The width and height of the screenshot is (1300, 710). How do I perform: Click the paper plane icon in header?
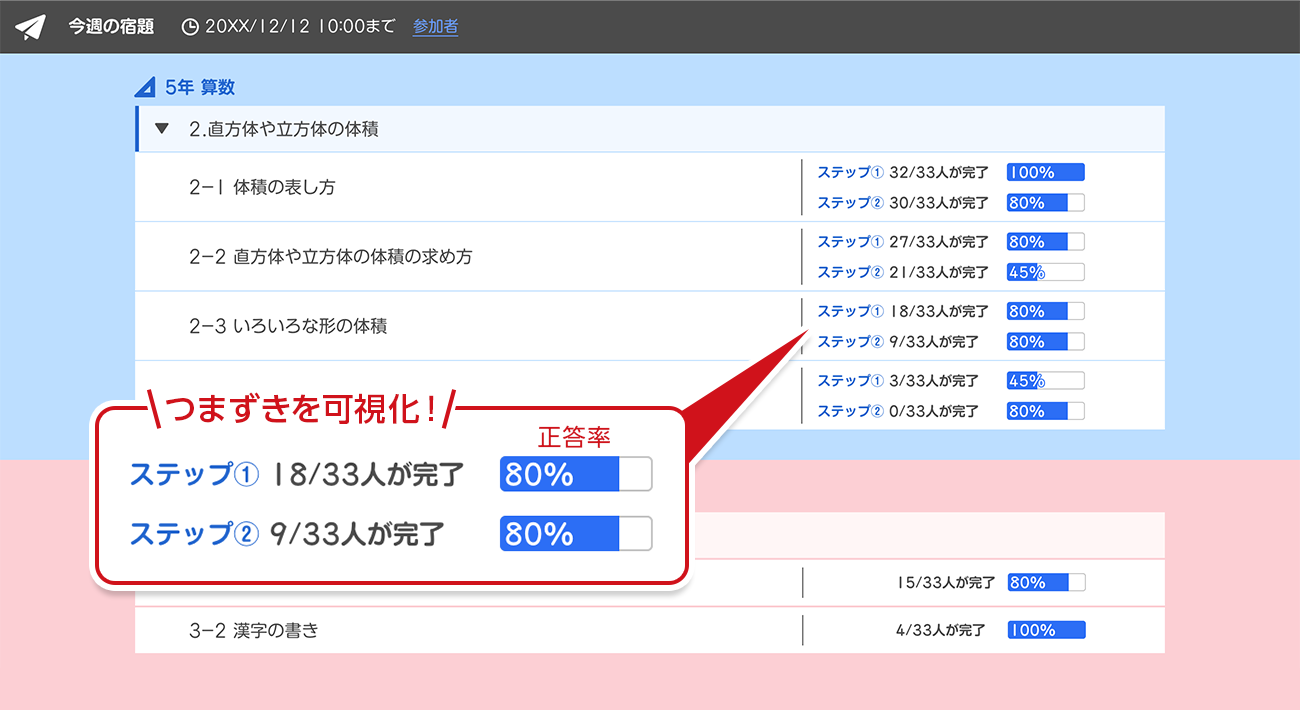(32, 27)
